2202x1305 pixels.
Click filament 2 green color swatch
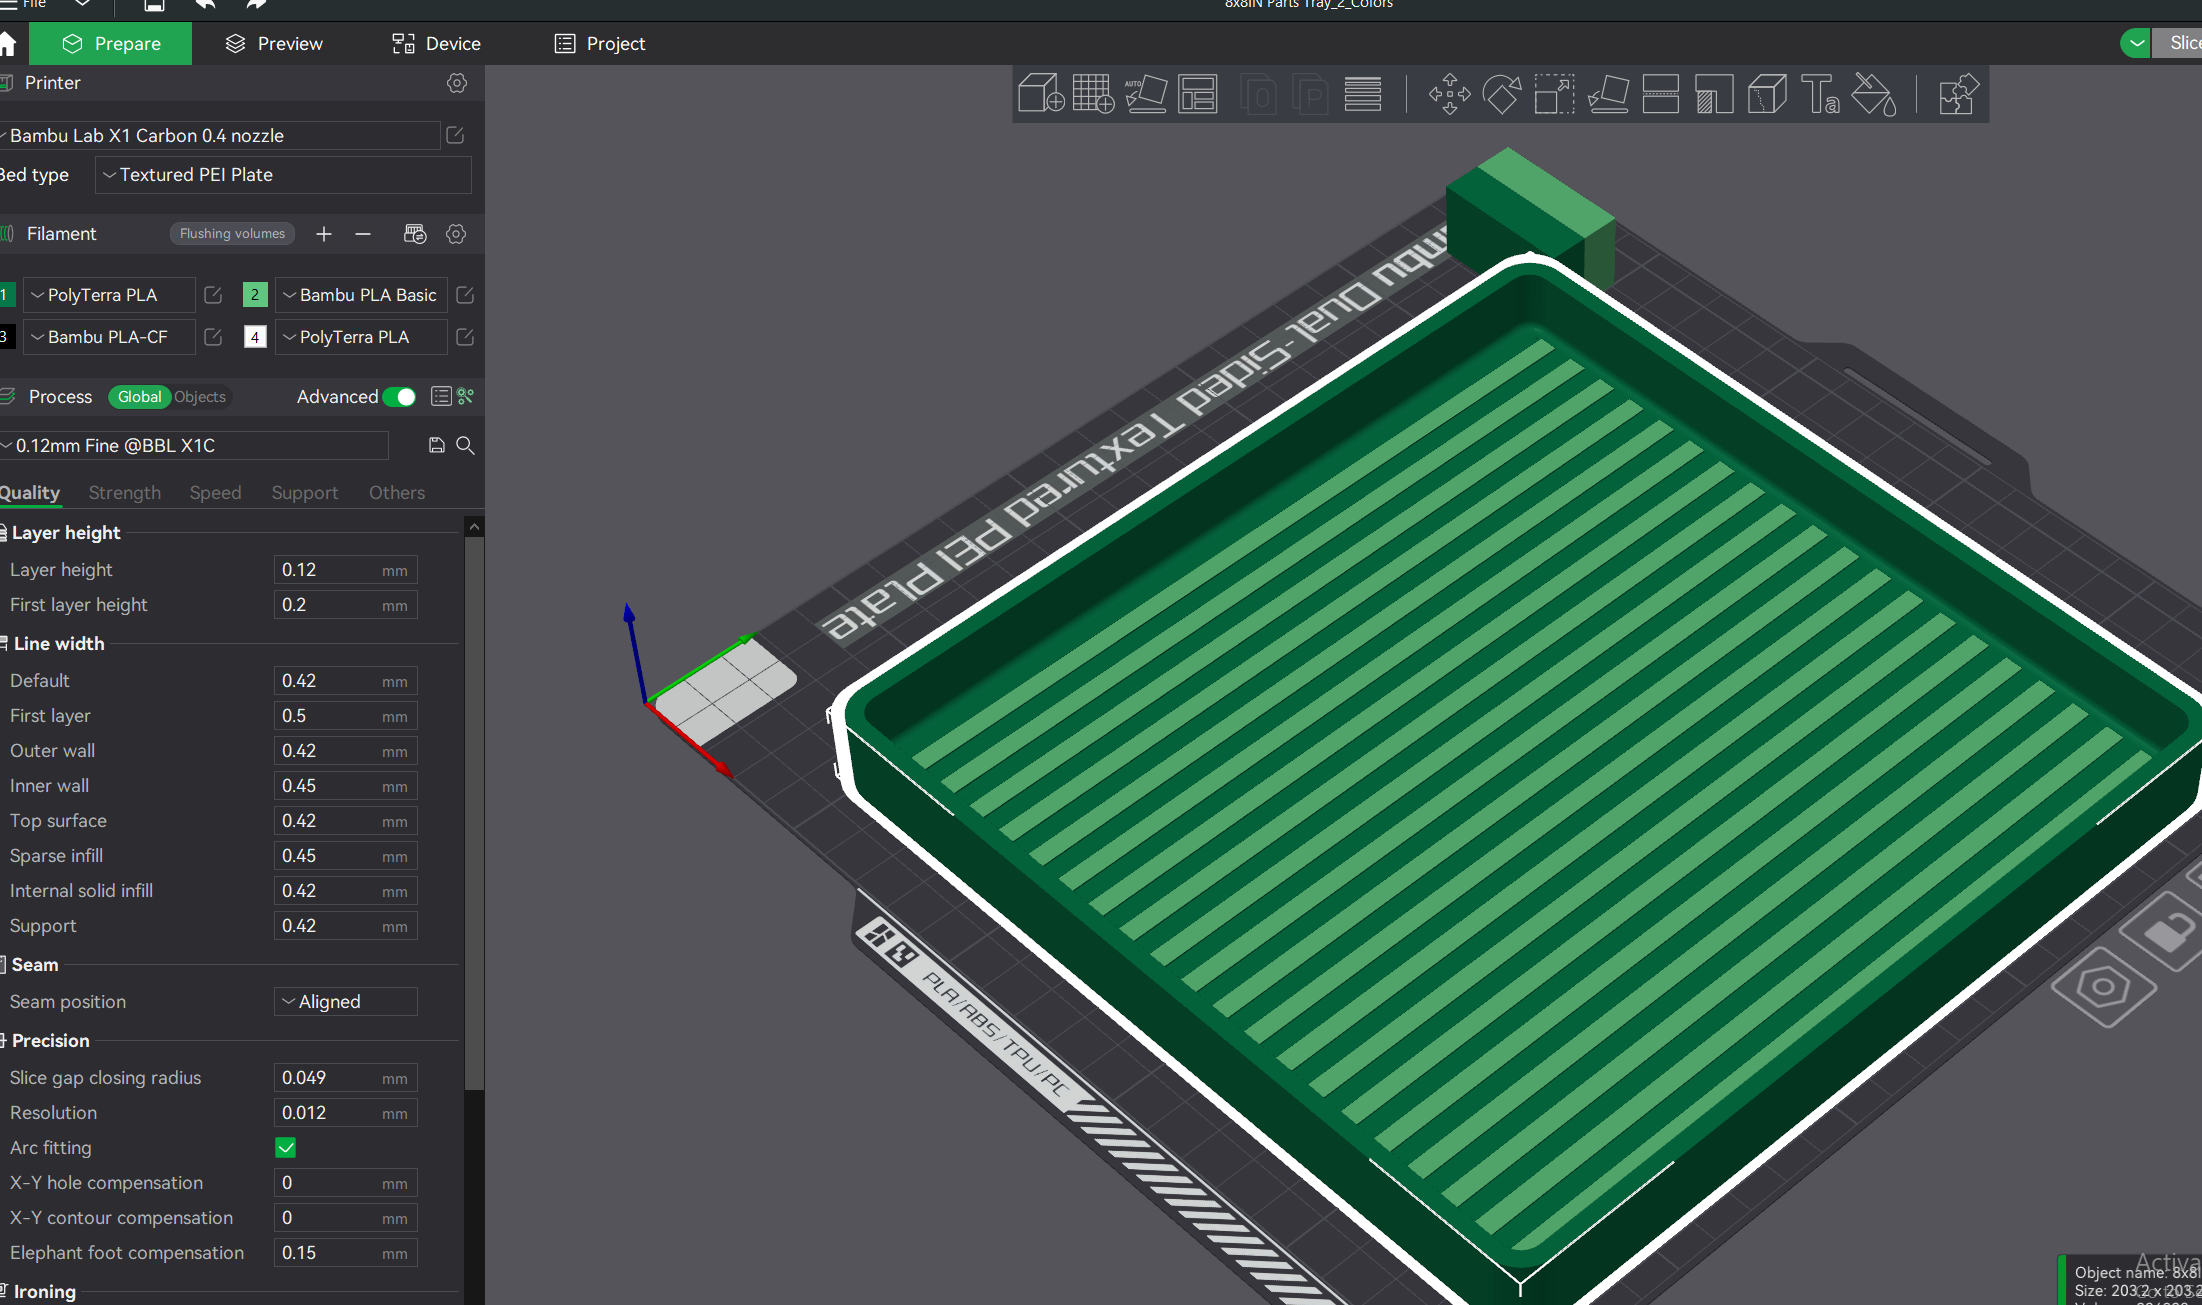(x=255, y=295)
